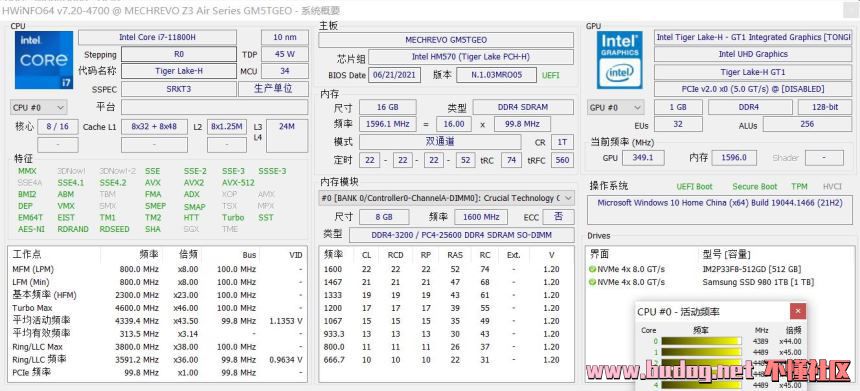The width and height of the screenshot is (860, 391).
Task: Select the DDR4-3200 / PC4-25600 type field
Action: 462,235
